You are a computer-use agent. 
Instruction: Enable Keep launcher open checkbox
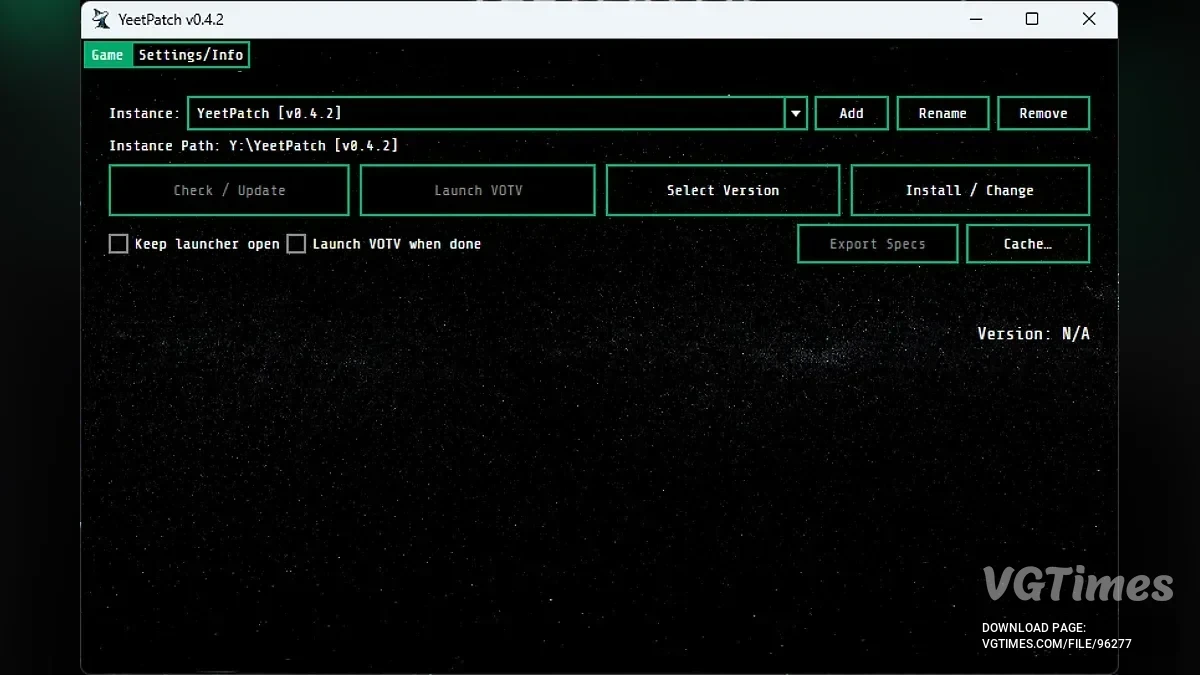pyautogui.click(x=119, y=244)
